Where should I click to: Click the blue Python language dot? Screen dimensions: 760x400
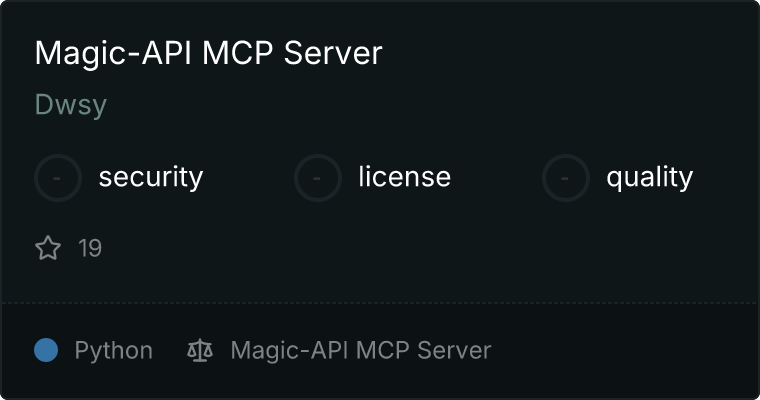tap(46, 350)
